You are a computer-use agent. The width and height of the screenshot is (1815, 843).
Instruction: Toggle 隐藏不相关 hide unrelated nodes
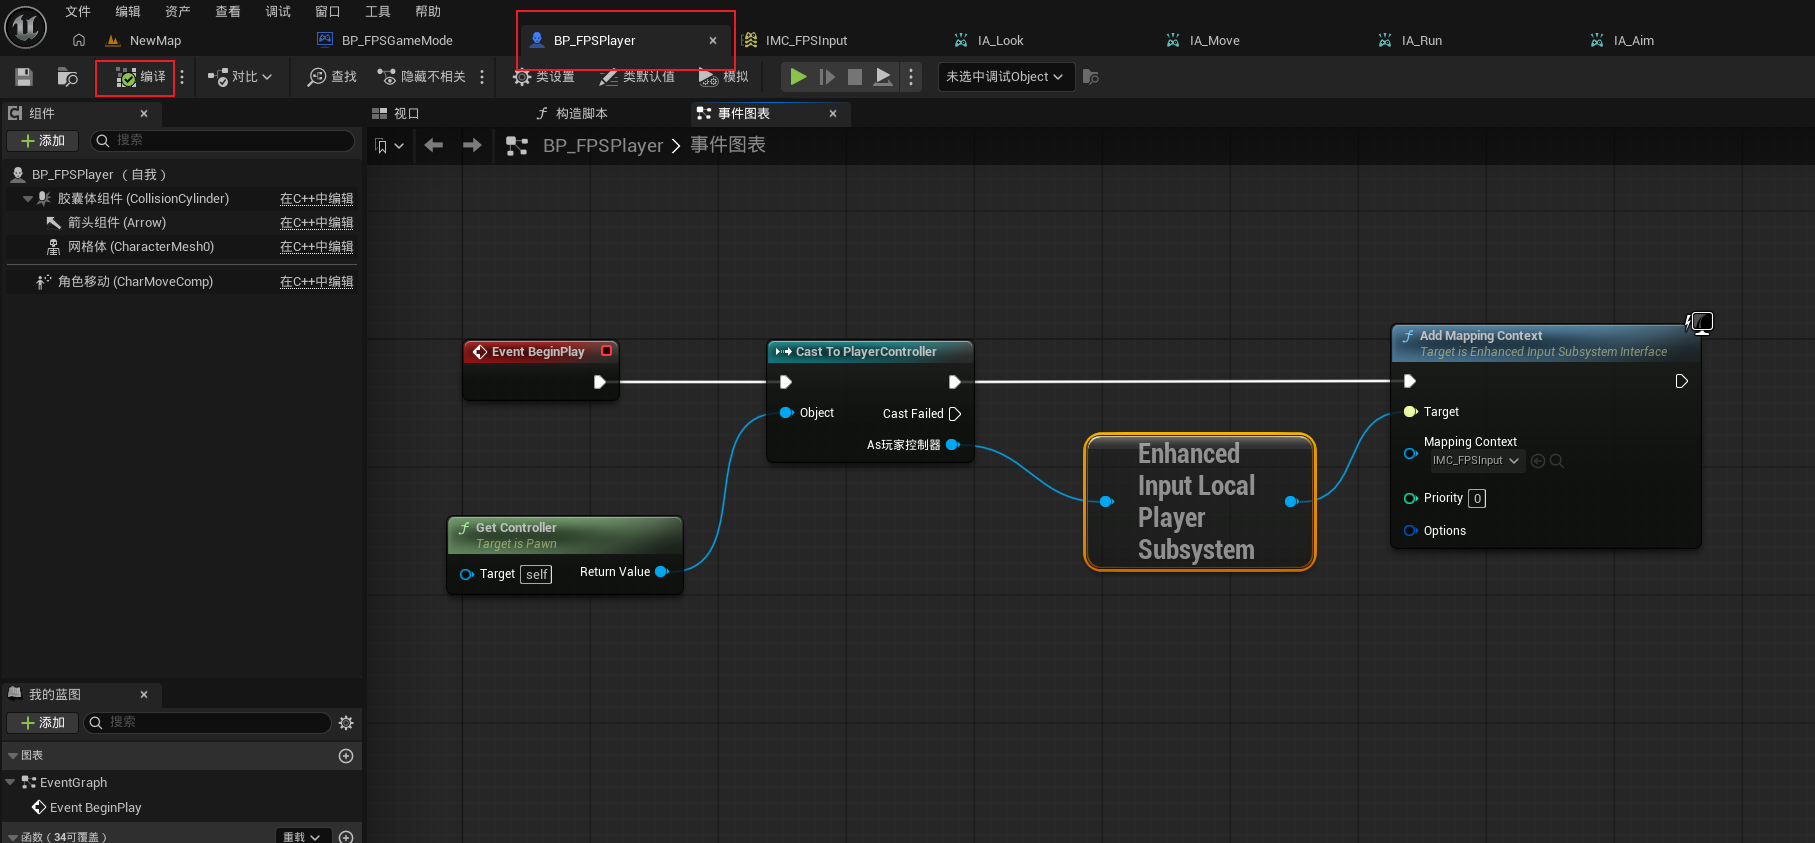(421, 77)
